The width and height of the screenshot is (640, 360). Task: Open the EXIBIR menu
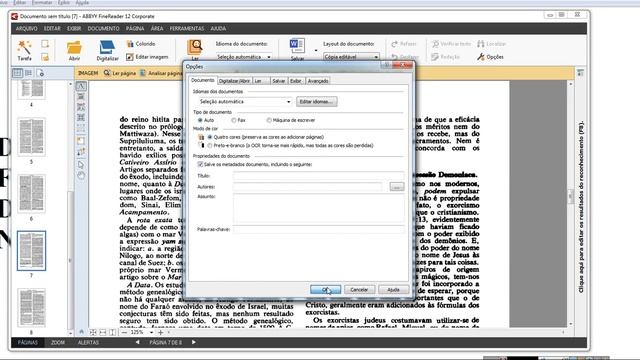point(74,29)
